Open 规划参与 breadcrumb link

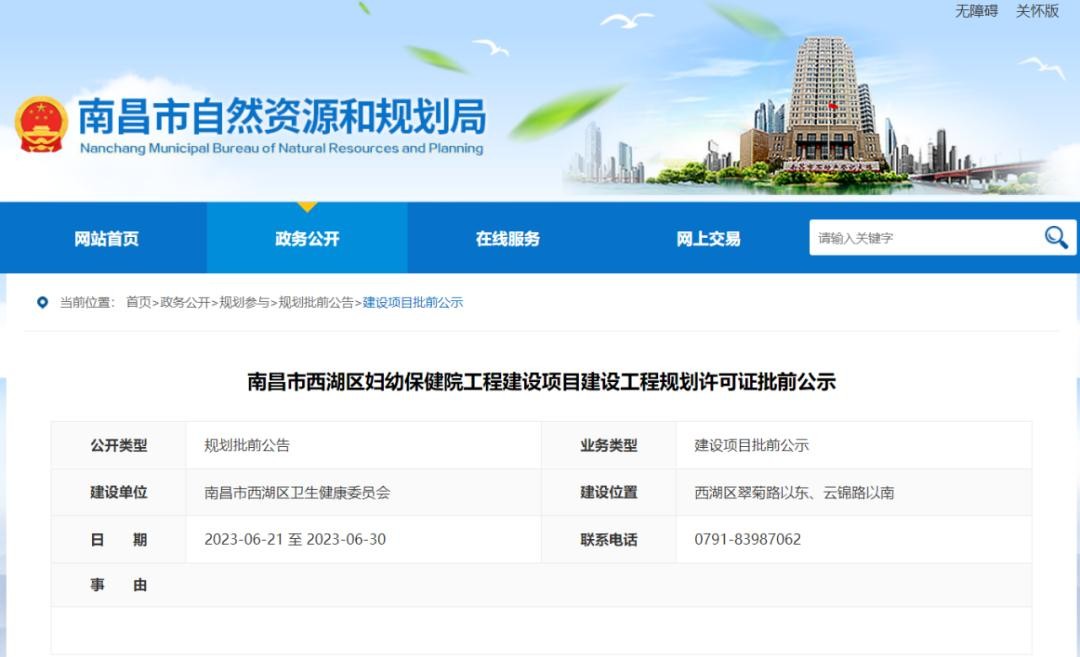click(244, 302)
